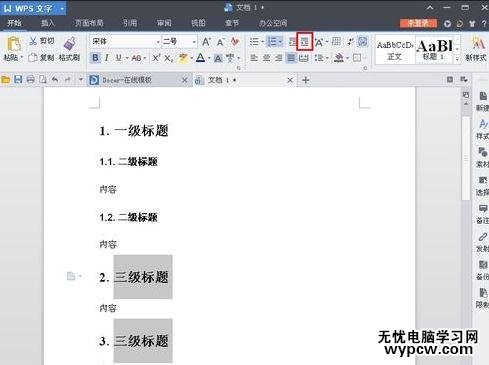Close the Docer 在线模板 tab
489x365 pixels.
(184, 80)
